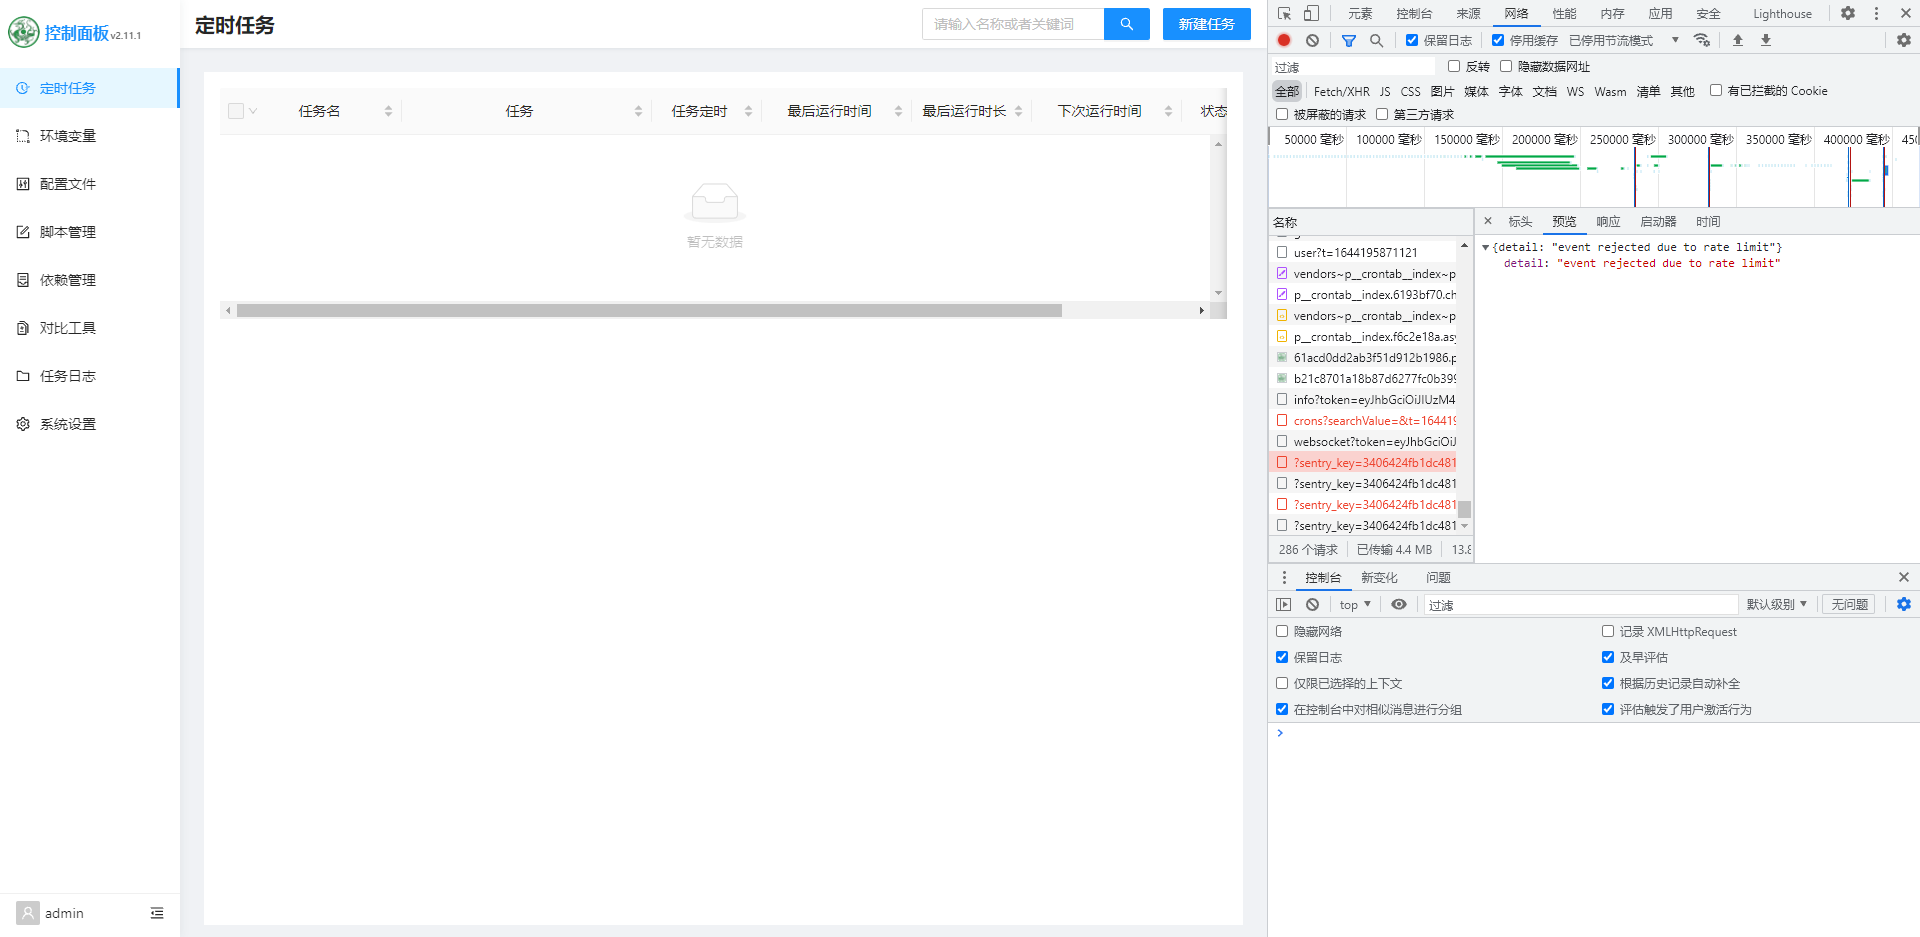Open network conditions wifi icon
The width and height of the screenshot is (1920, 937).
[x=1701, y=40]
